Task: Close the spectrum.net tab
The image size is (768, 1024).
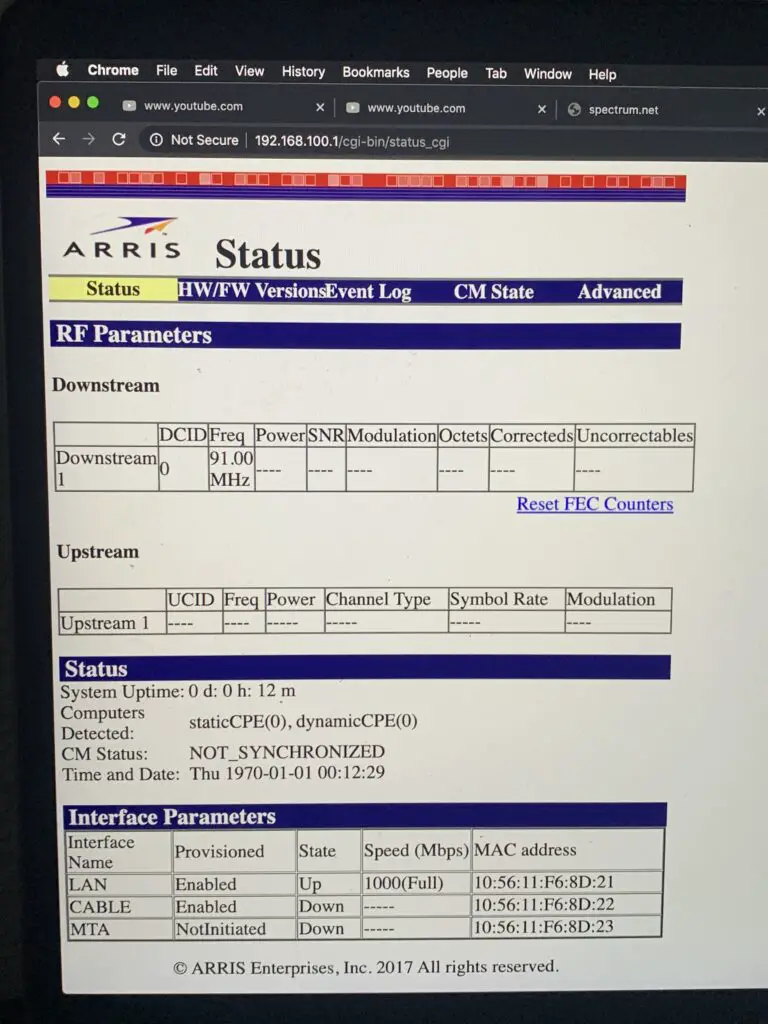Action: [760, 111]
